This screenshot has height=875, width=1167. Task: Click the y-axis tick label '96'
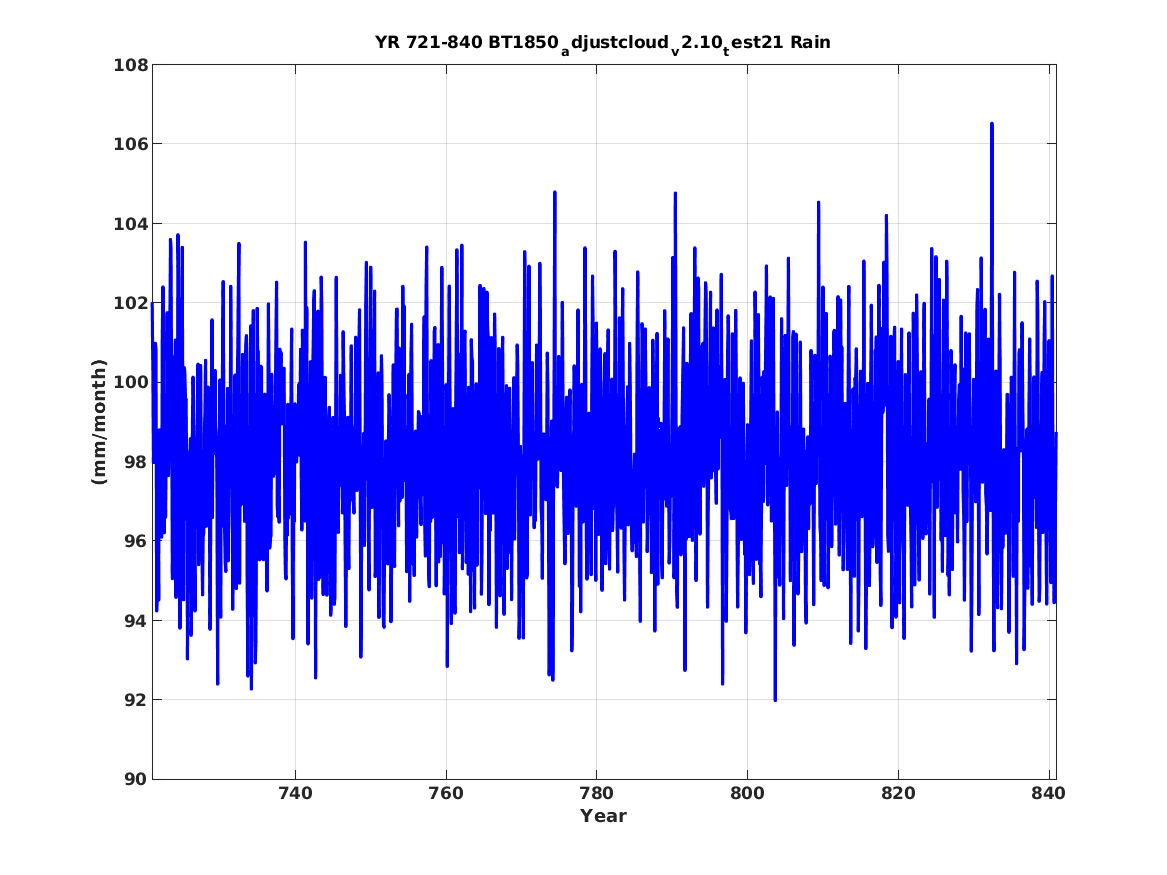tap(135, 541)
